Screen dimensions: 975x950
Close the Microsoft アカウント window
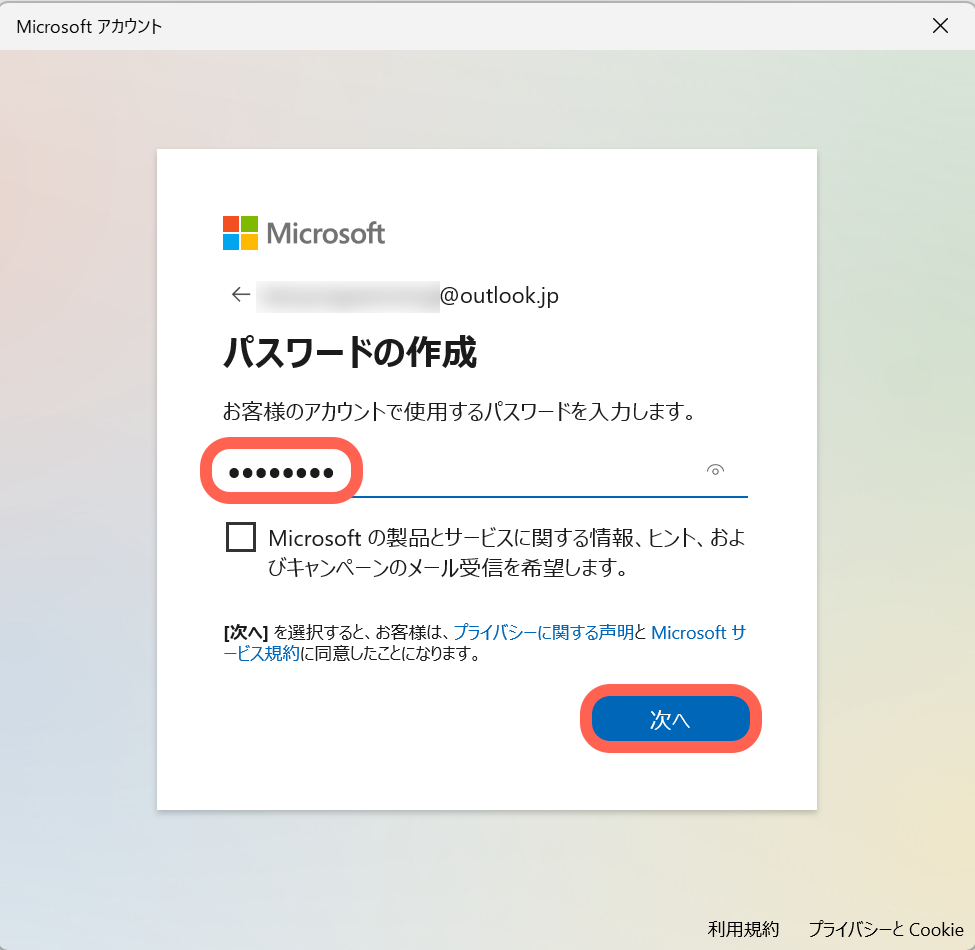tap(940, 25)
